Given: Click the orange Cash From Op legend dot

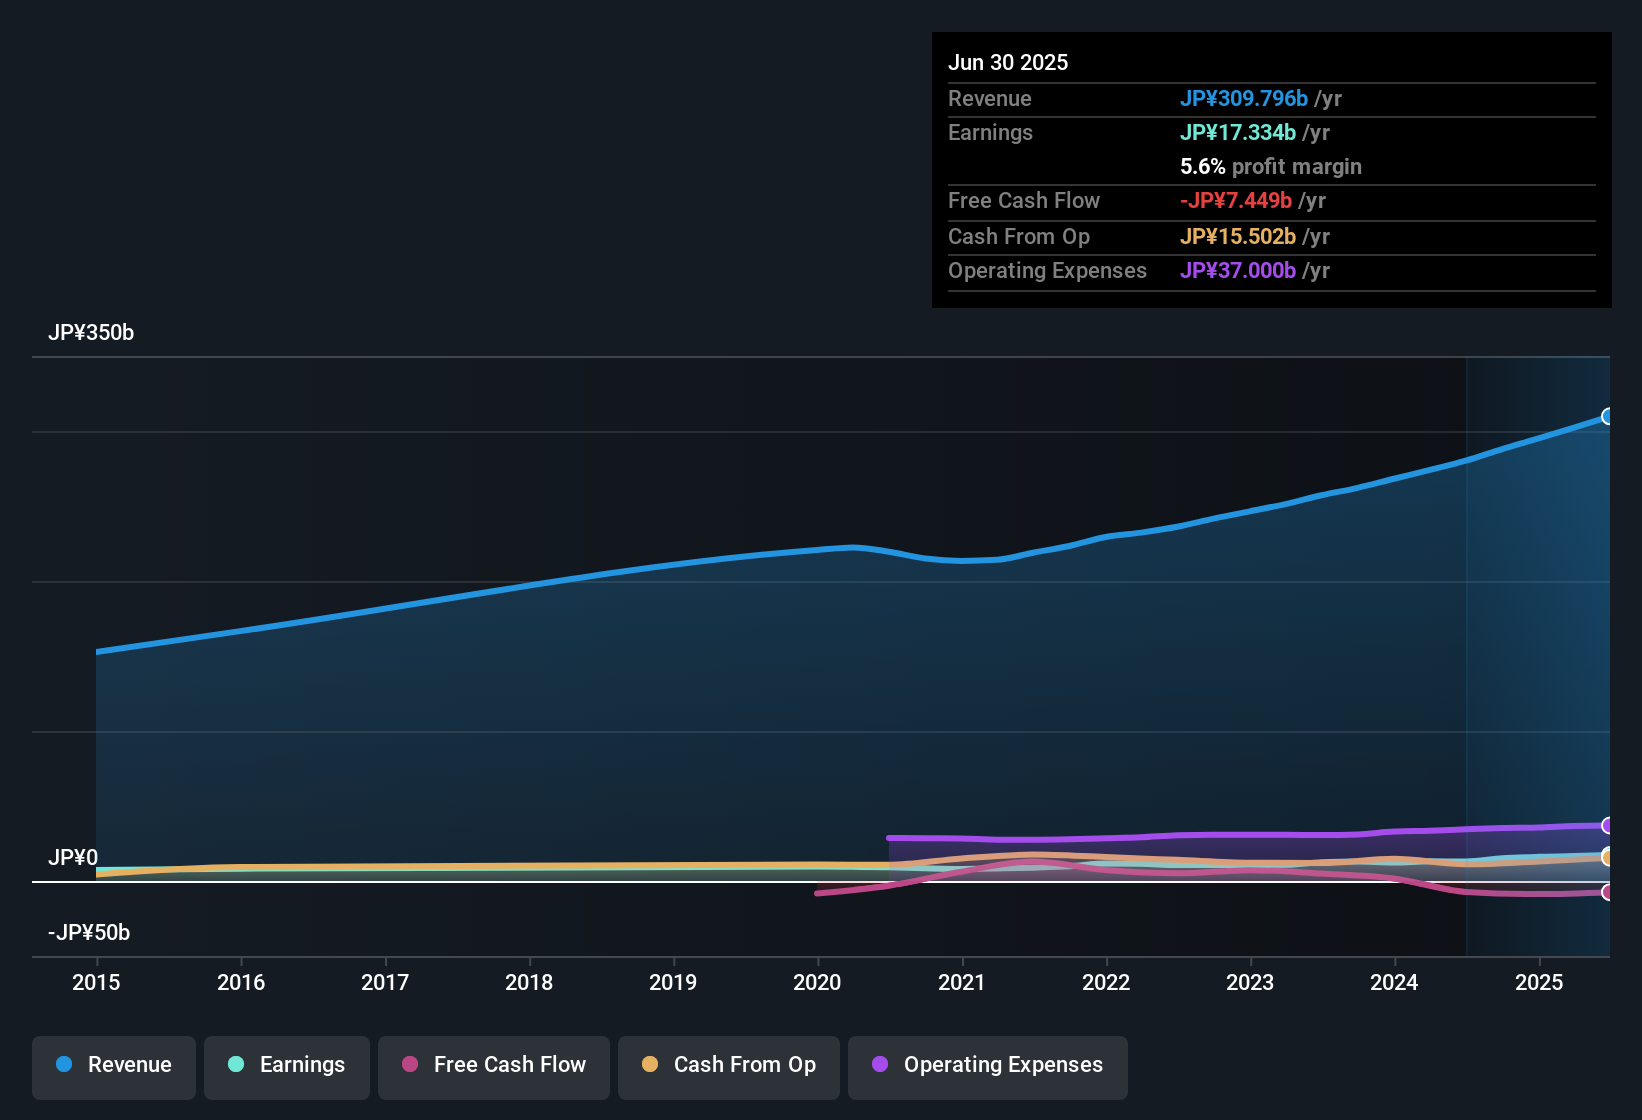Looking at the screenshot, I should pos(649,1065).
